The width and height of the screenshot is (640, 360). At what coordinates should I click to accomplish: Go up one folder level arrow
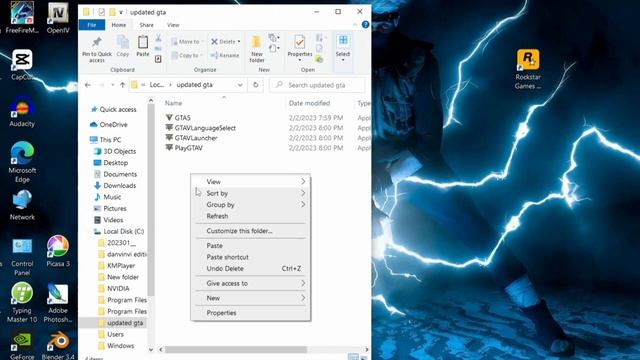[122, 85]
